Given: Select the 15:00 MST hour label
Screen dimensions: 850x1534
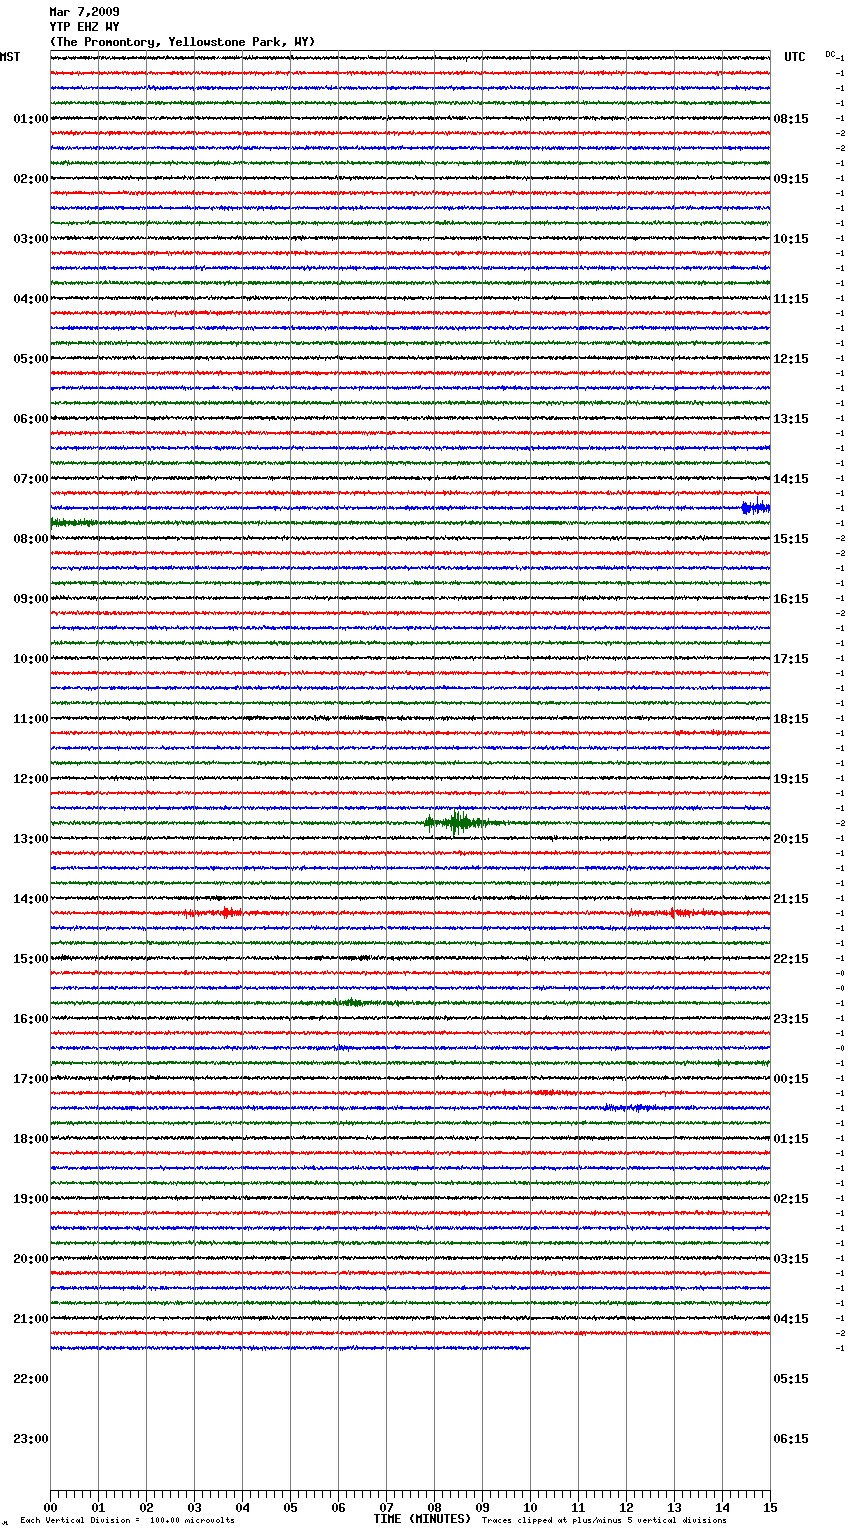Looking at the screenshot, I should [31, 959].
